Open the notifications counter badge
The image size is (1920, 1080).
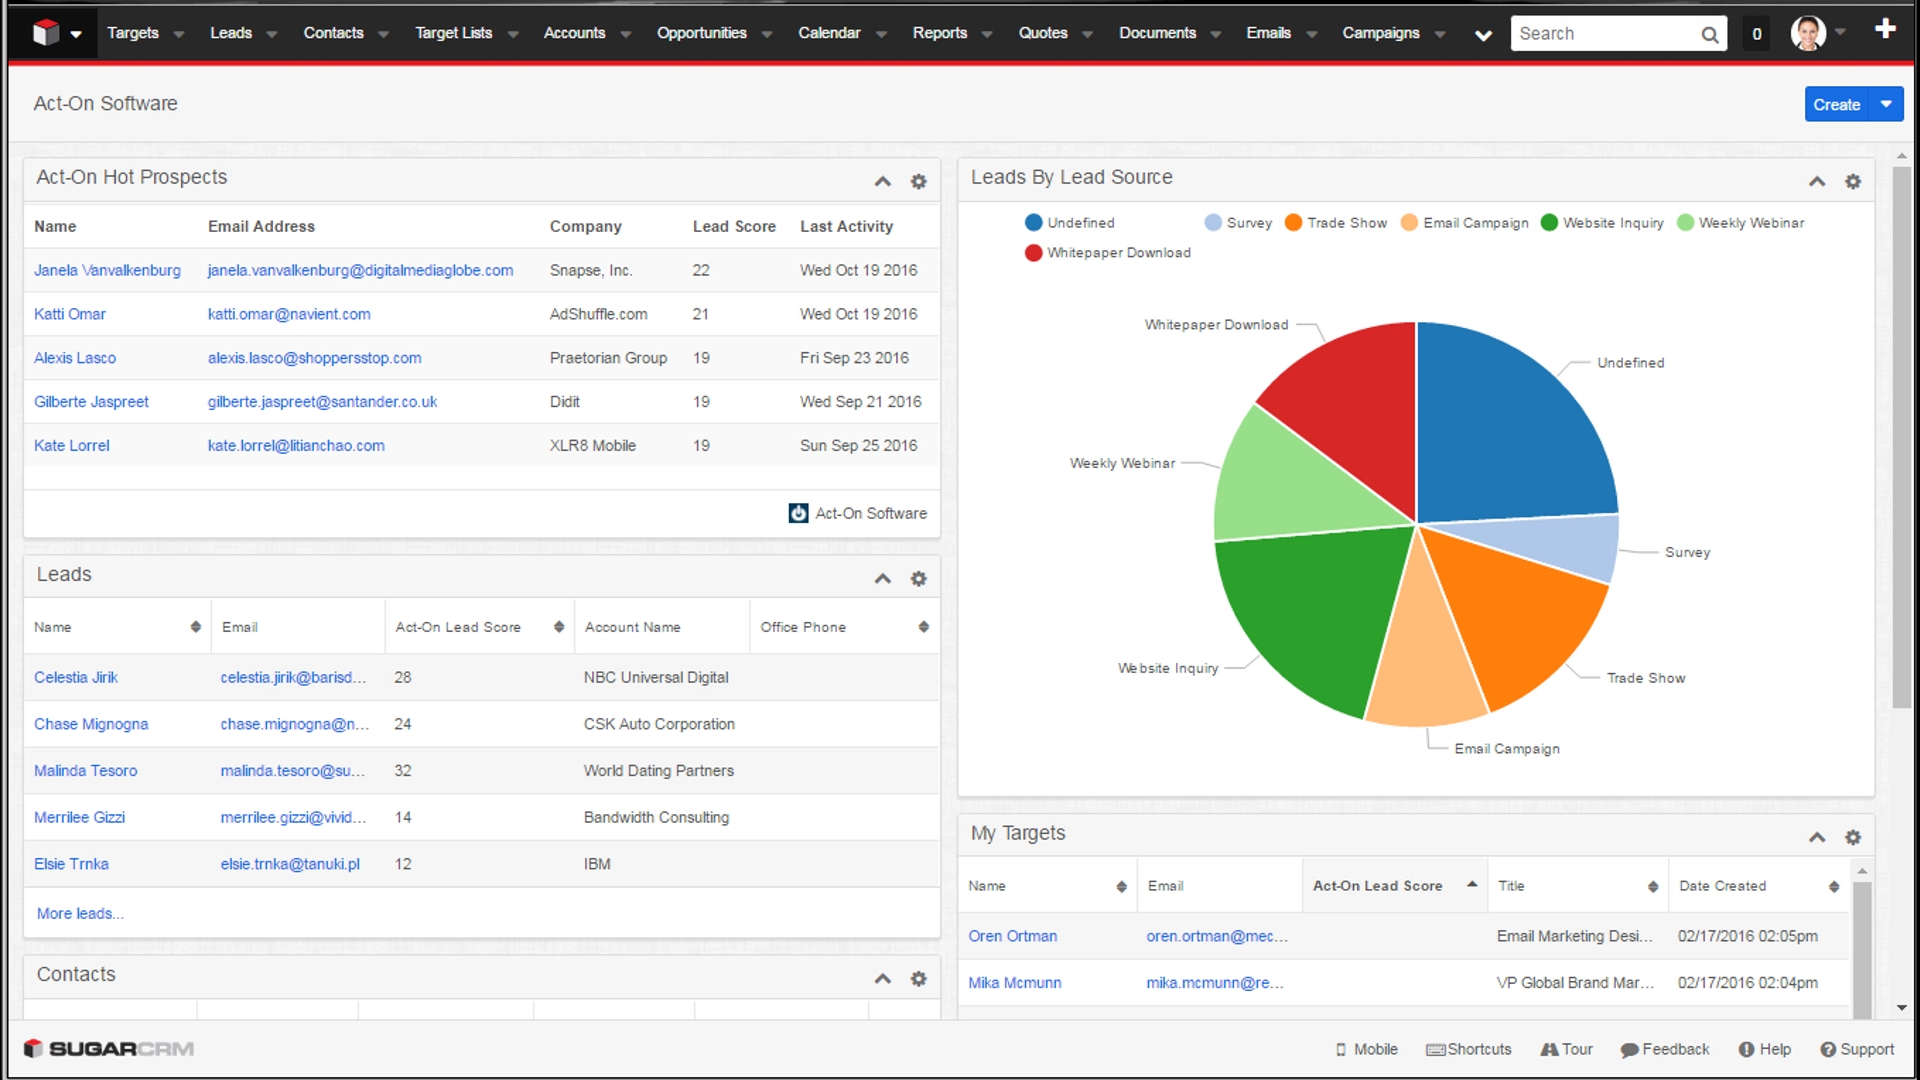pos(1757,34)
